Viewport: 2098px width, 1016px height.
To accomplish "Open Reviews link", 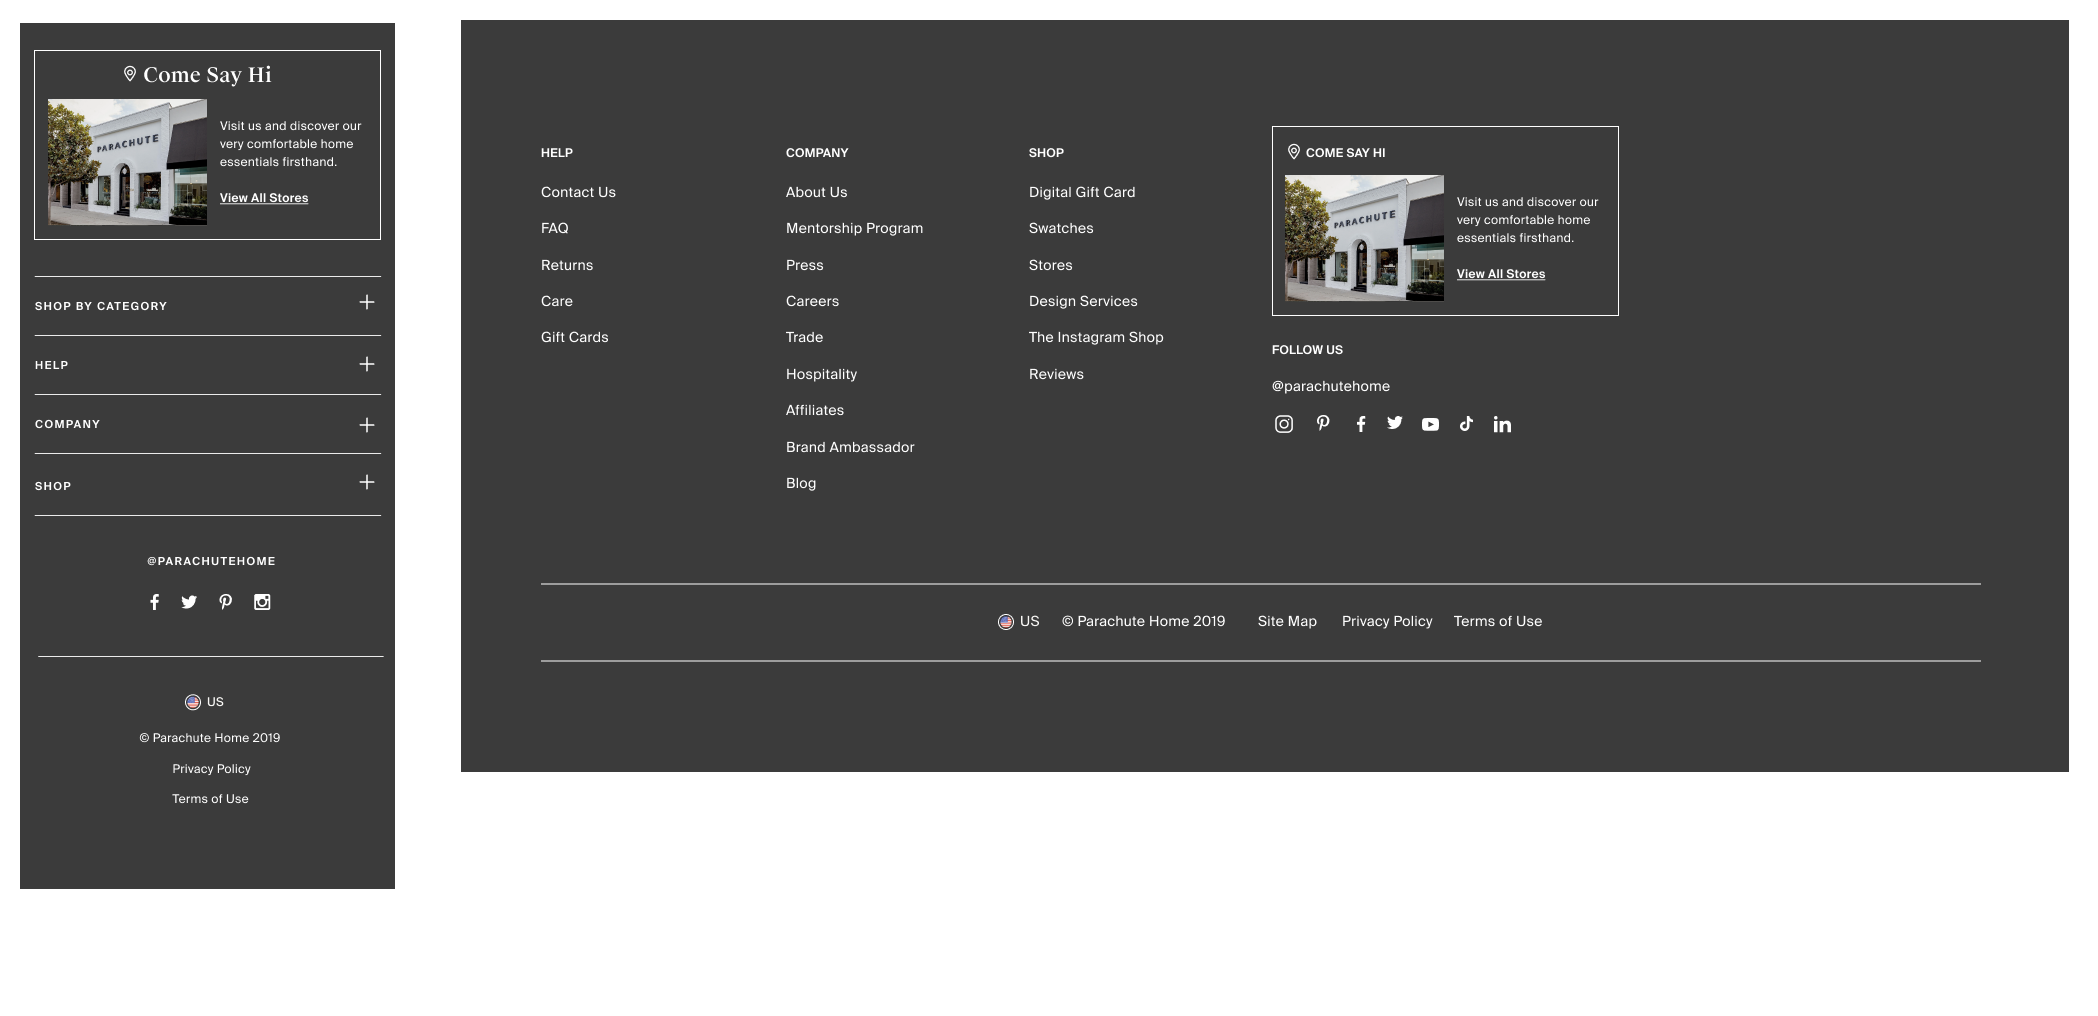I will click(1056, 374).
